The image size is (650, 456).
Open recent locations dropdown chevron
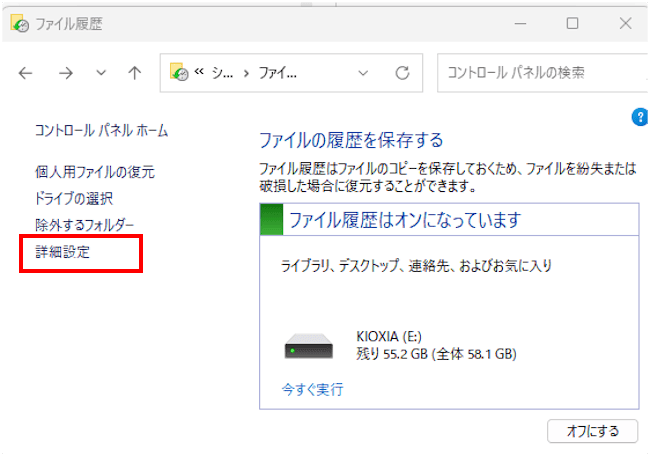pos(101,73)
